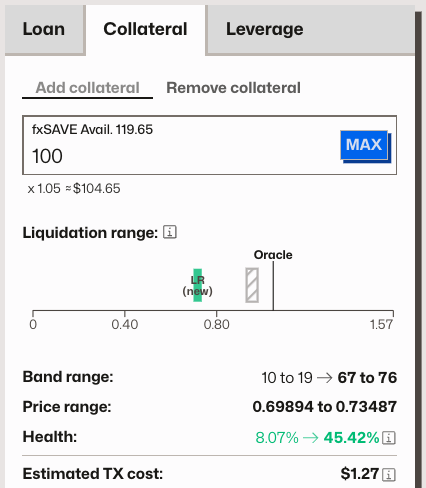Click the green LR (new) bar
The width and height of the screenshot is (426, 488).
pyautogui.click(x=198, y=285)
